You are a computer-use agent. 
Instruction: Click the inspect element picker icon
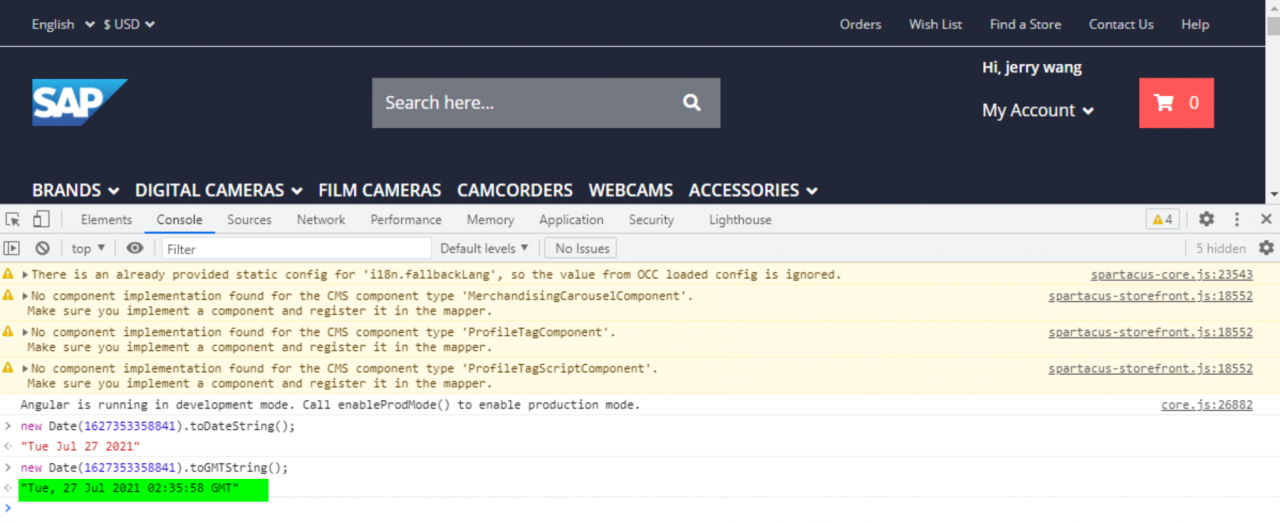coord(13,220)
